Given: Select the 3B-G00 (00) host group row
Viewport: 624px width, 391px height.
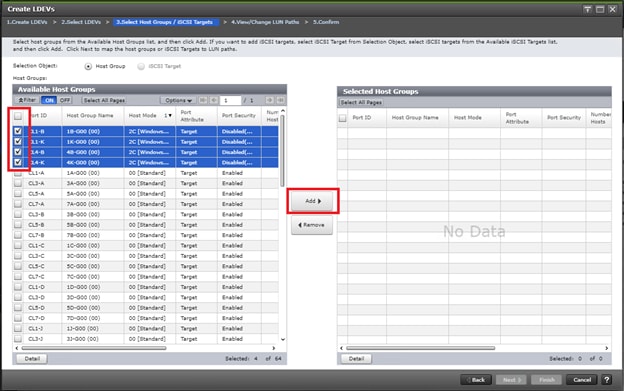Looking at the screenshot, I should [x=146, y=214].
